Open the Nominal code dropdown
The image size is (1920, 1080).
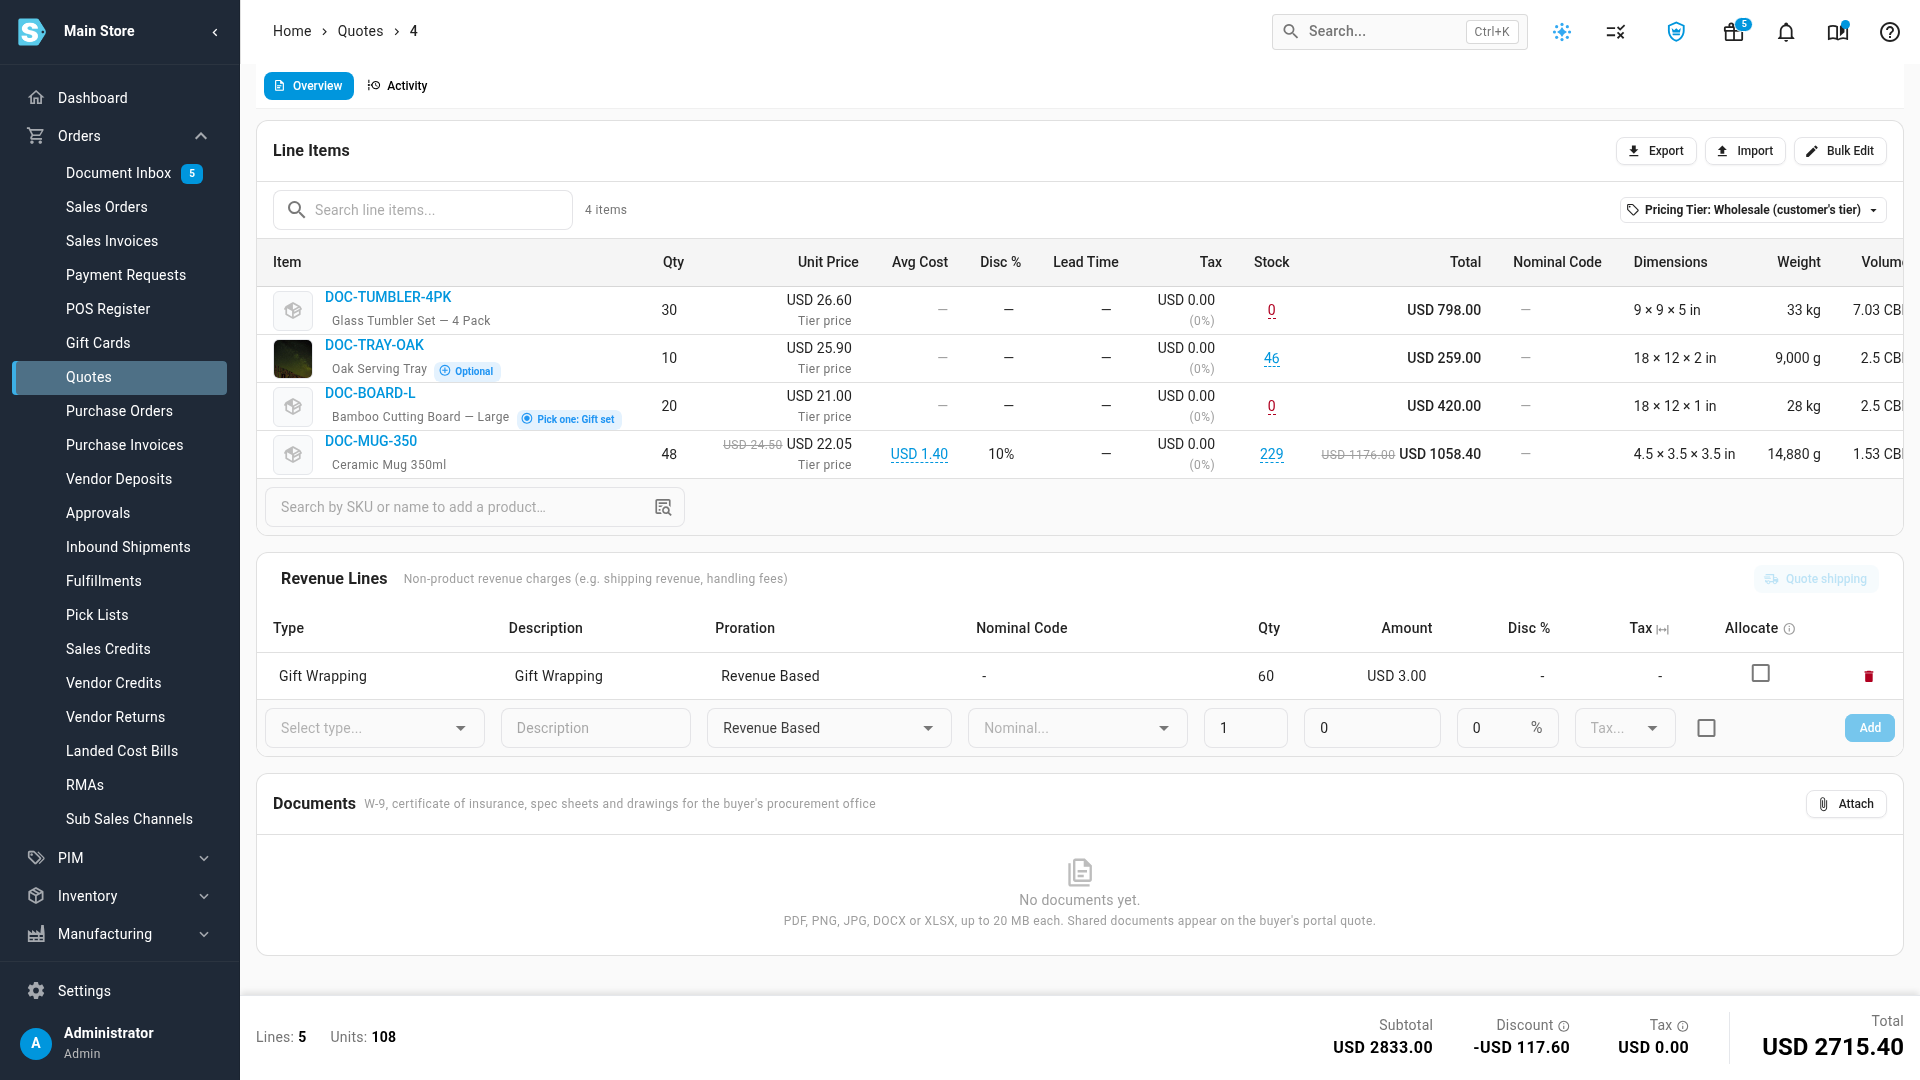1078,728
